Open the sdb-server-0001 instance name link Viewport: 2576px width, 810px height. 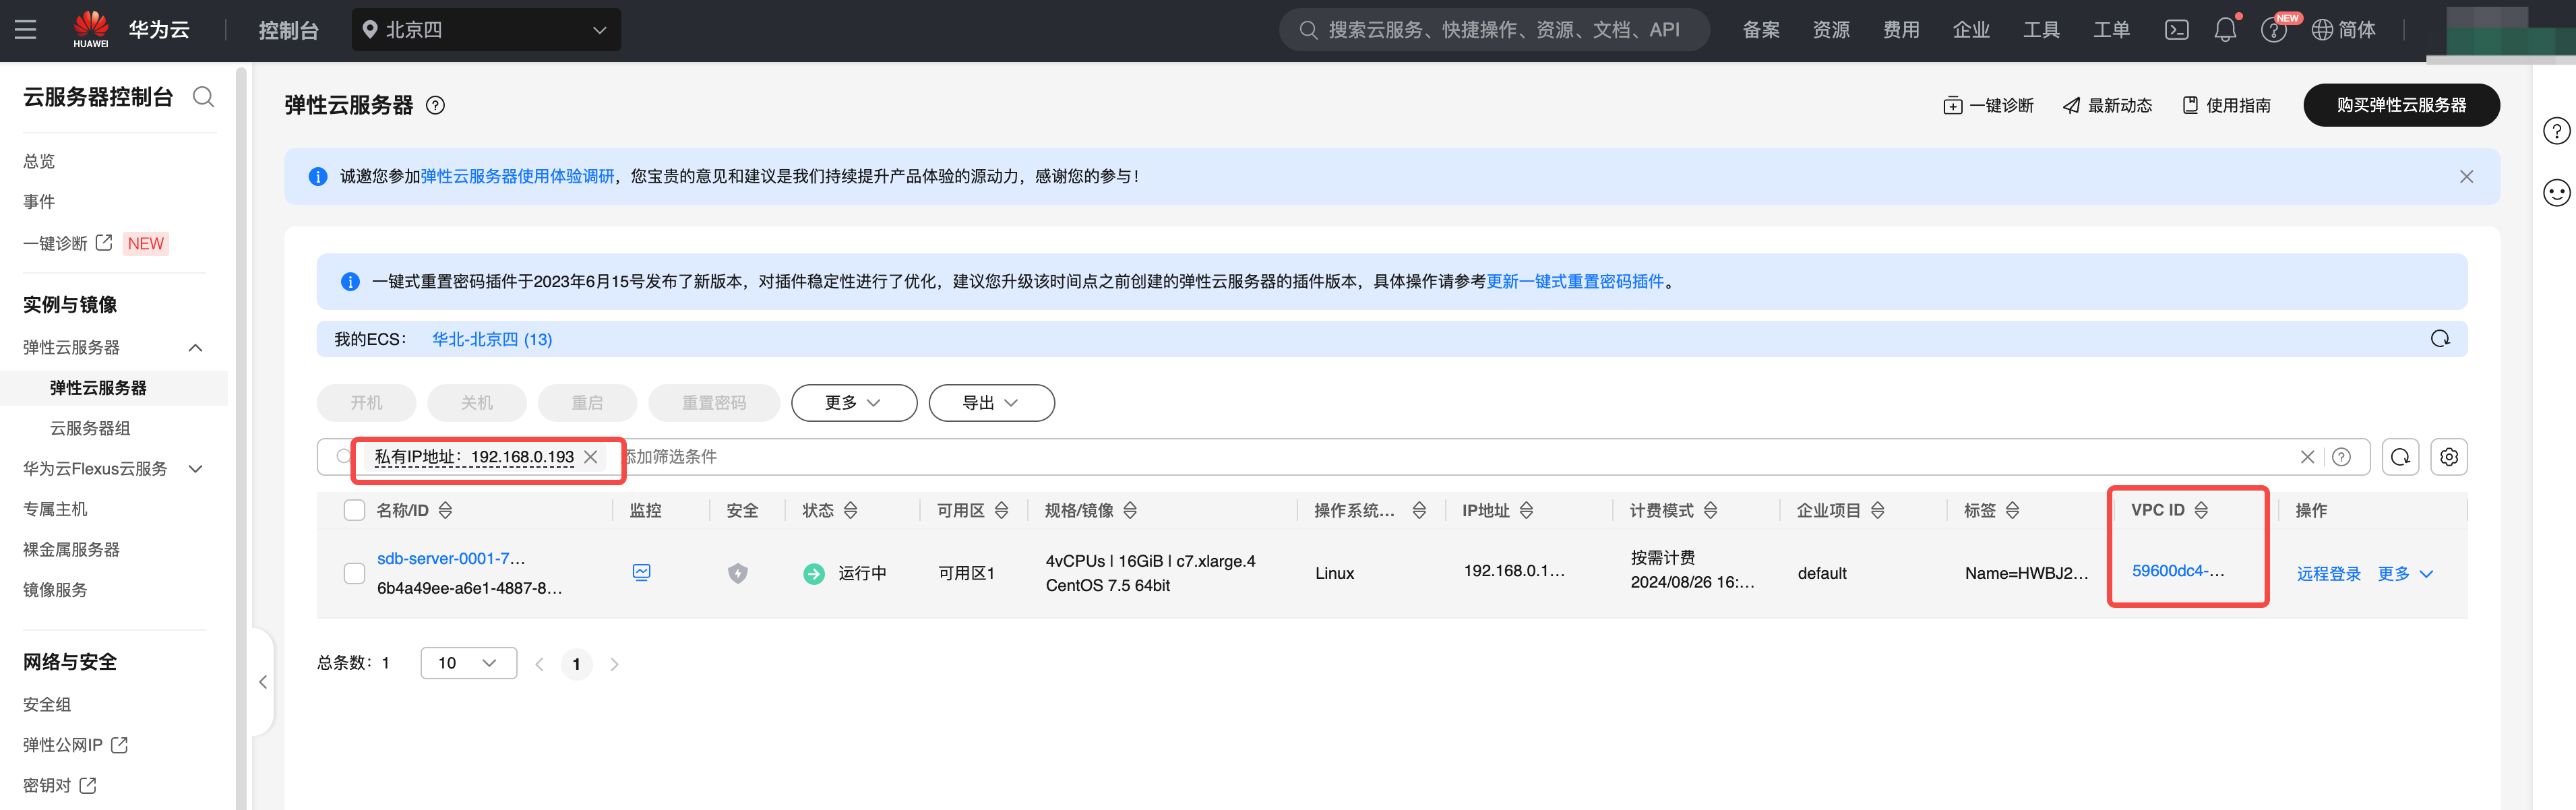[x=451, y=558]
